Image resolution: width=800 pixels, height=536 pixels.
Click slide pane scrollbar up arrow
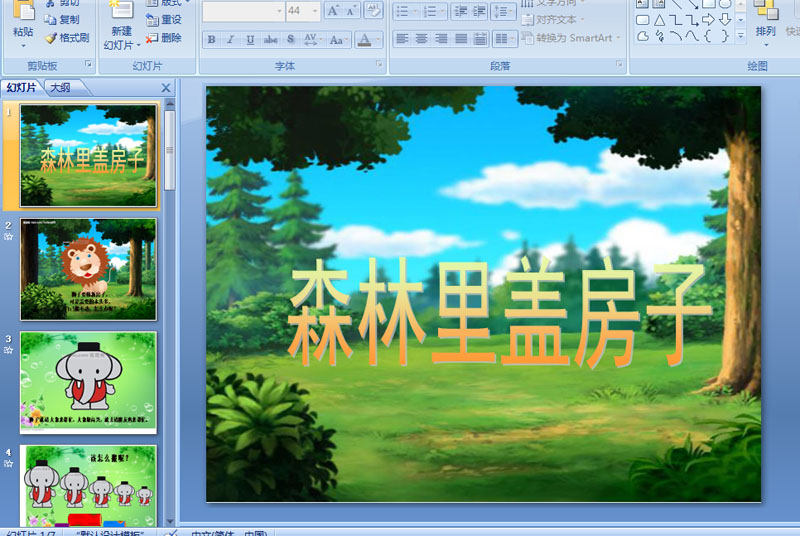coord(170,105)
